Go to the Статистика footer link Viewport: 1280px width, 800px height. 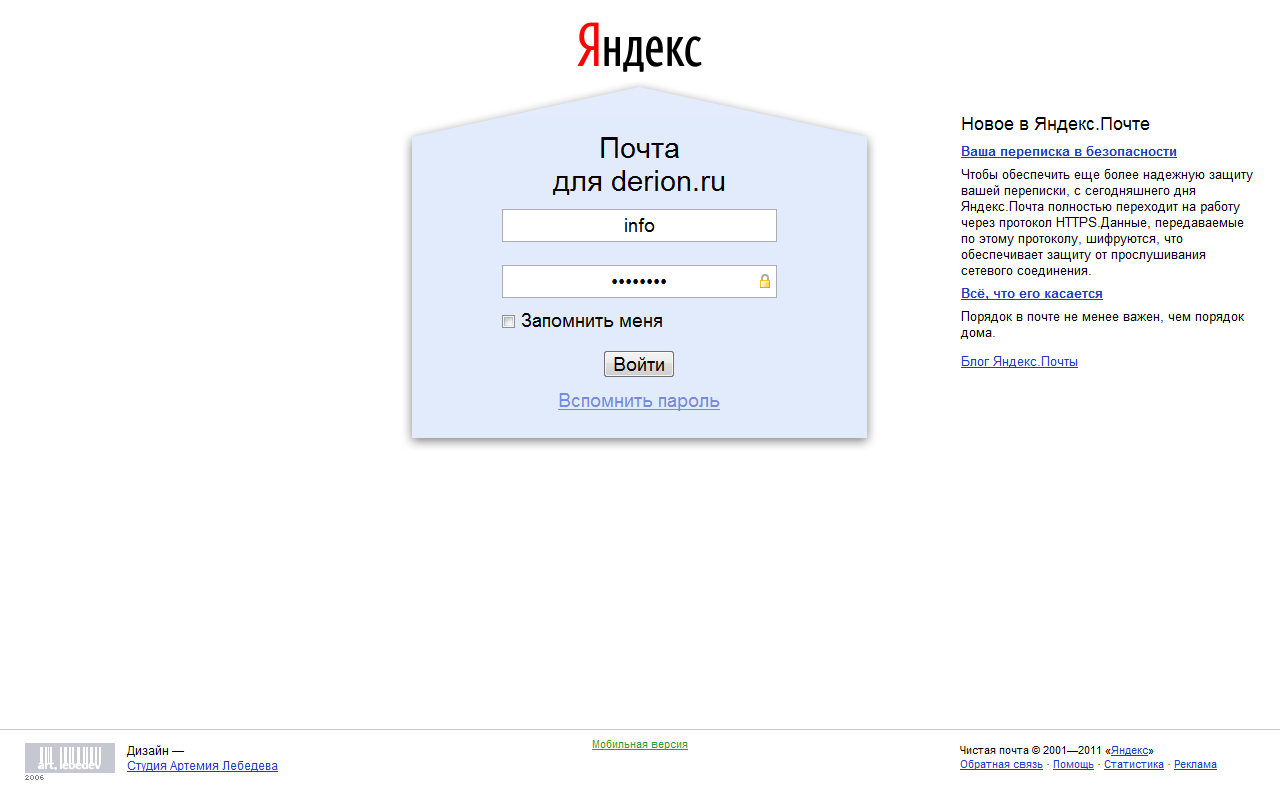tap(1133, 764)
